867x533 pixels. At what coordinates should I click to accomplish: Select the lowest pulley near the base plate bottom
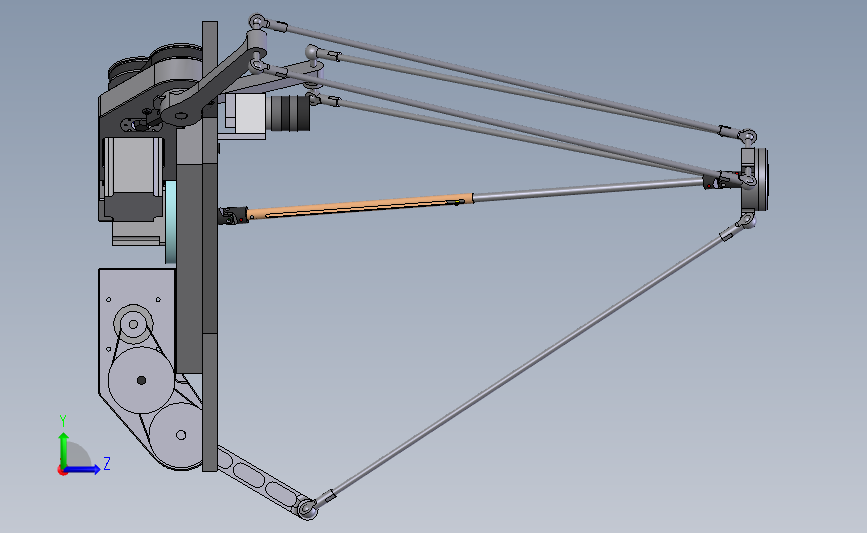tap(179, 436)
